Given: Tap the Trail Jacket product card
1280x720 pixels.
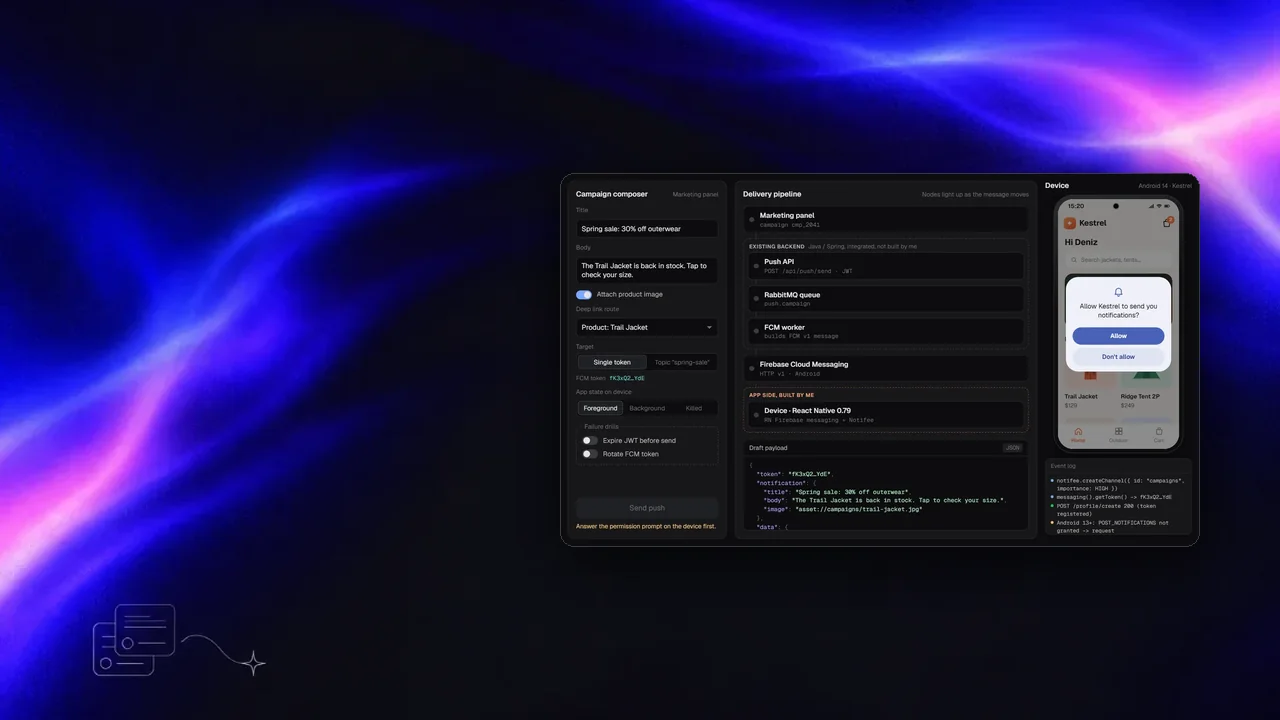Looking at the screenshot, I should click(1089, 390).
